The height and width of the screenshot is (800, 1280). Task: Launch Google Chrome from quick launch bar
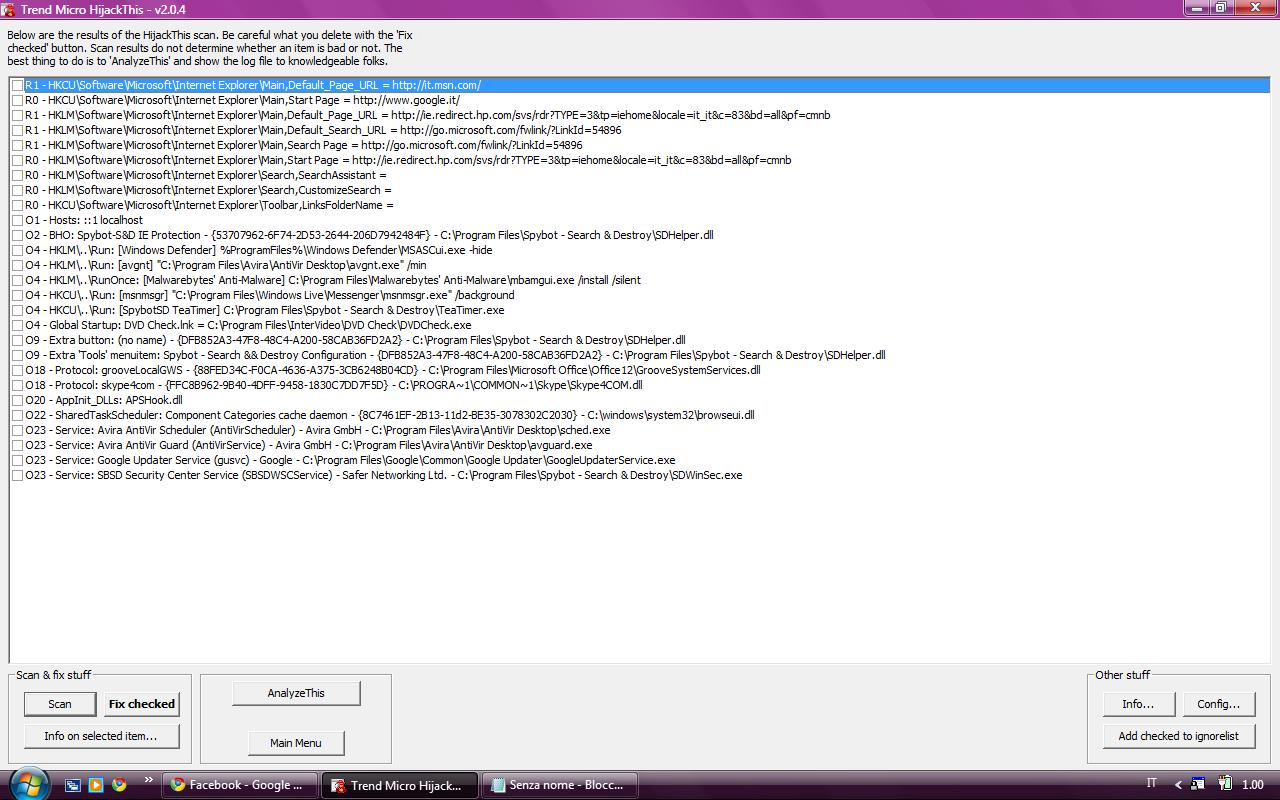tap(119, 785)
